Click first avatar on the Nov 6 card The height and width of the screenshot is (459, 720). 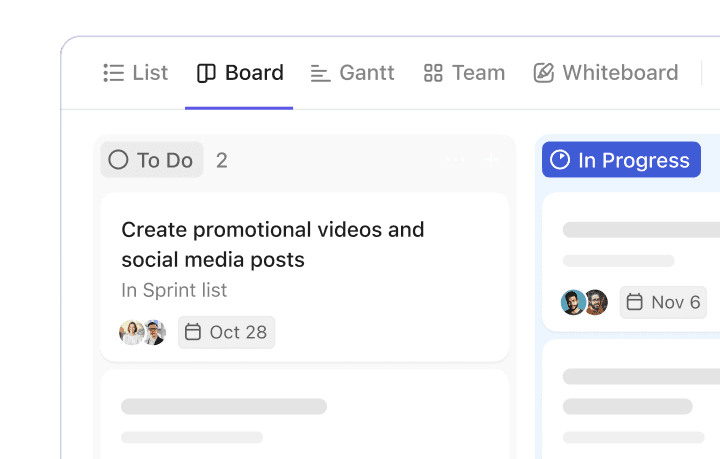click(x=573, y=302)
